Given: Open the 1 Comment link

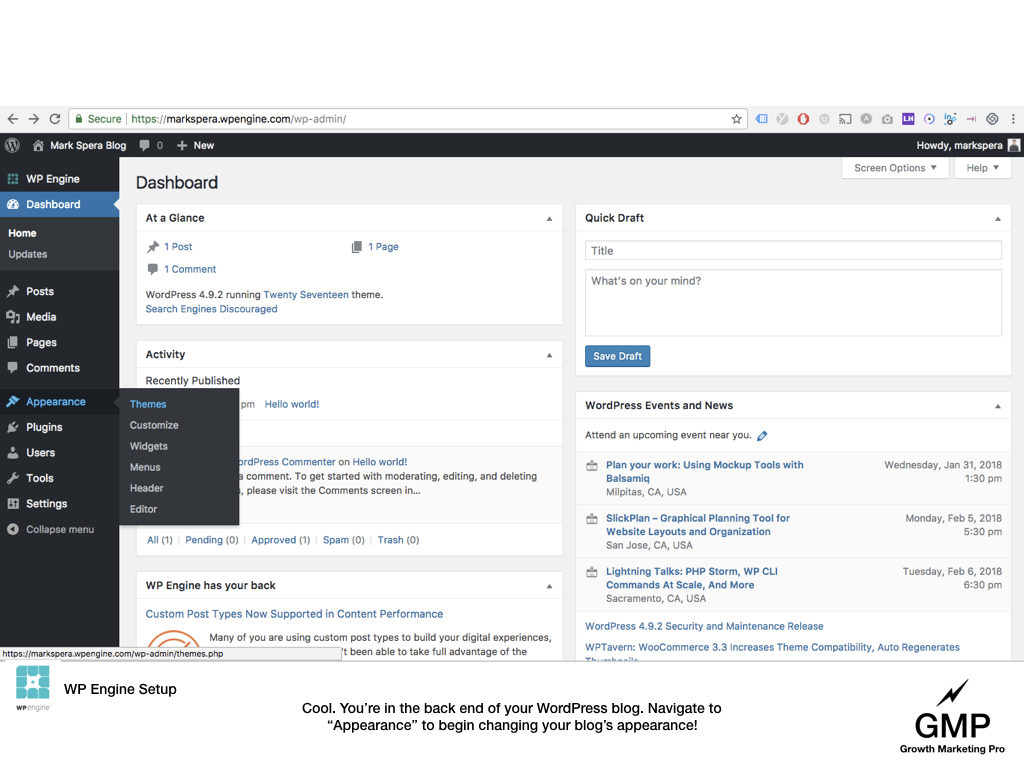Looking at the screenshot, I should (x=190, y=269).
